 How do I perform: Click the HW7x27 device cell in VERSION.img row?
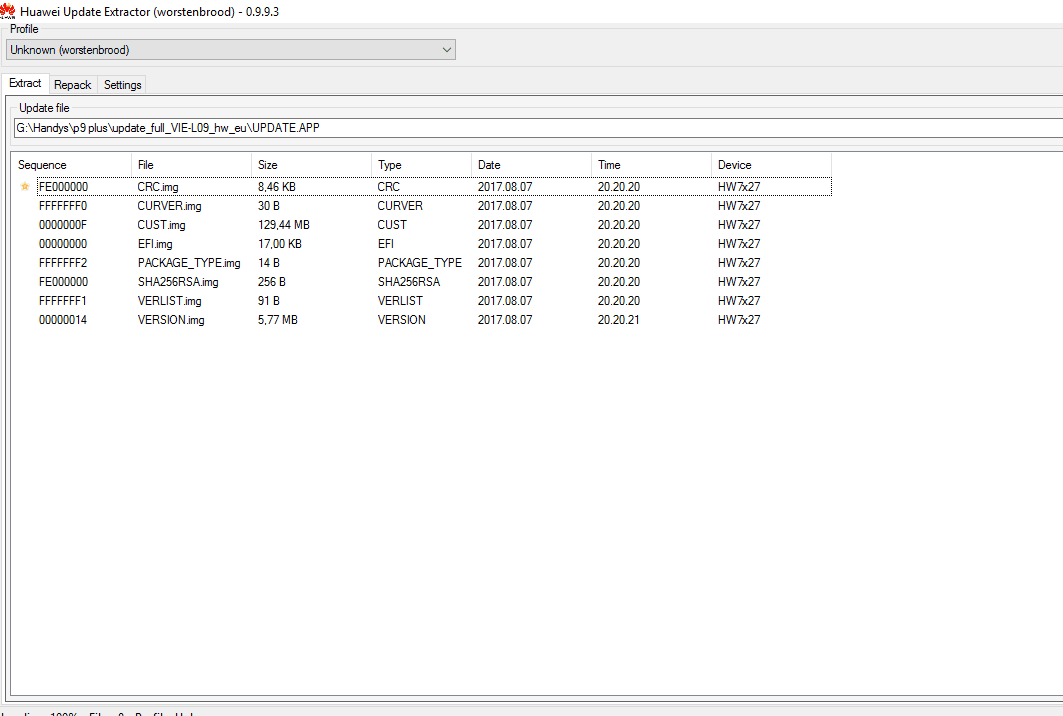coord(739,319)
